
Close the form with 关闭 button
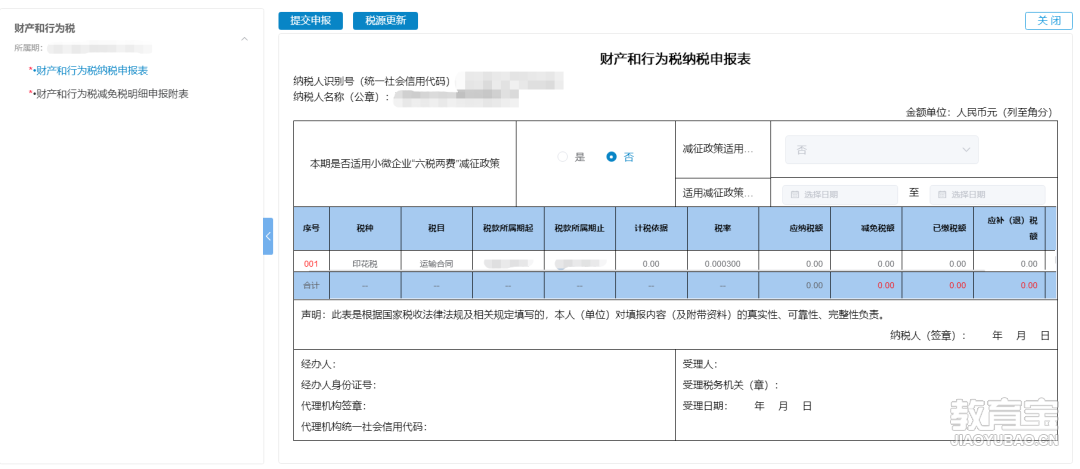coord(1048,21)
